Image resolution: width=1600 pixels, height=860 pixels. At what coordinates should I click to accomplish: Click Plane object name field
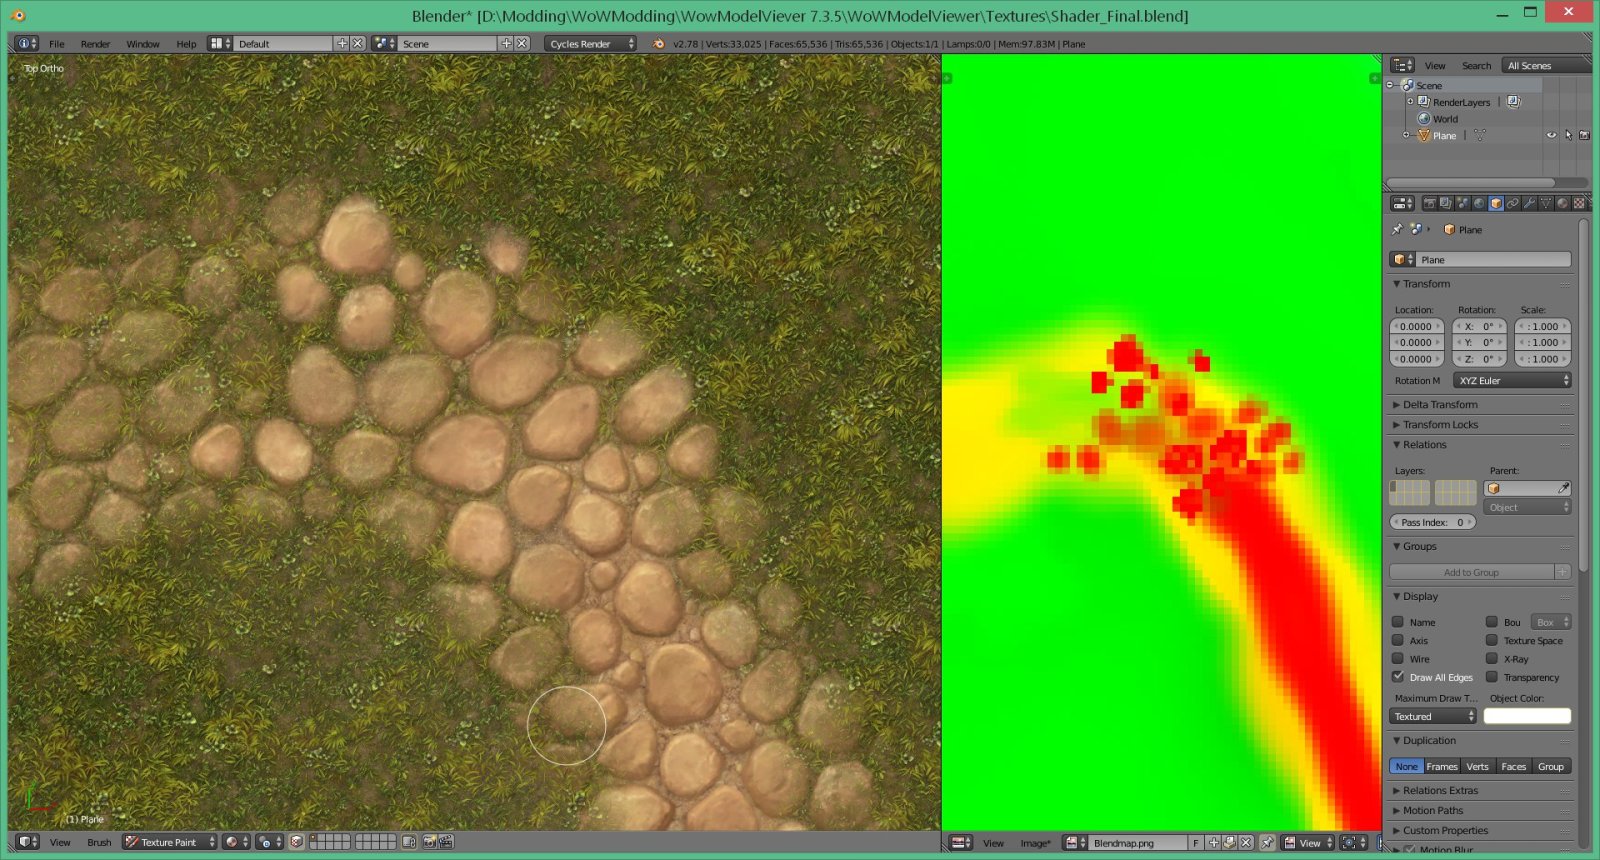(x=1494, y=260)
